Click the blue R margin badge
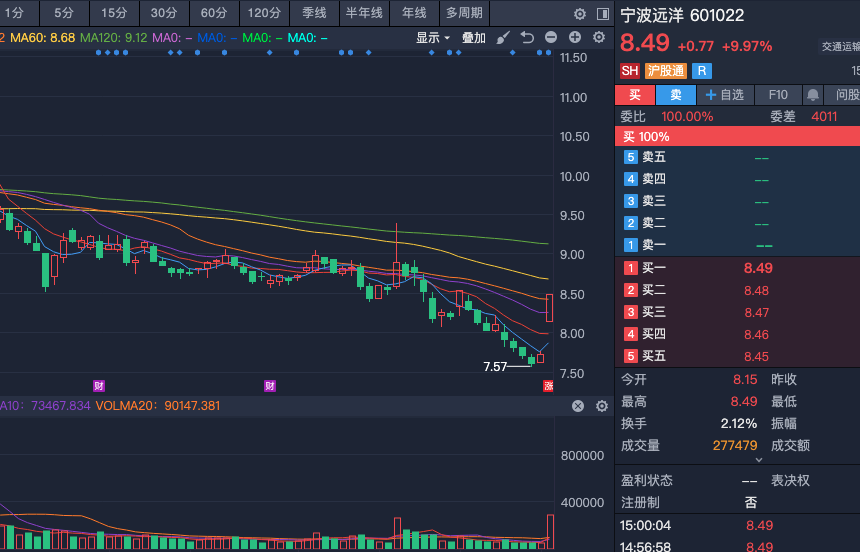Viewport: 860px width, 552px height. (701, 71)
